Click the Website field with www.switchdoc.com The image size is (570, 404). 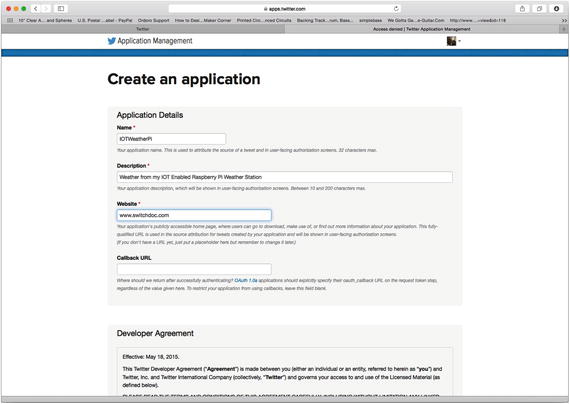(x=194, y=215)
